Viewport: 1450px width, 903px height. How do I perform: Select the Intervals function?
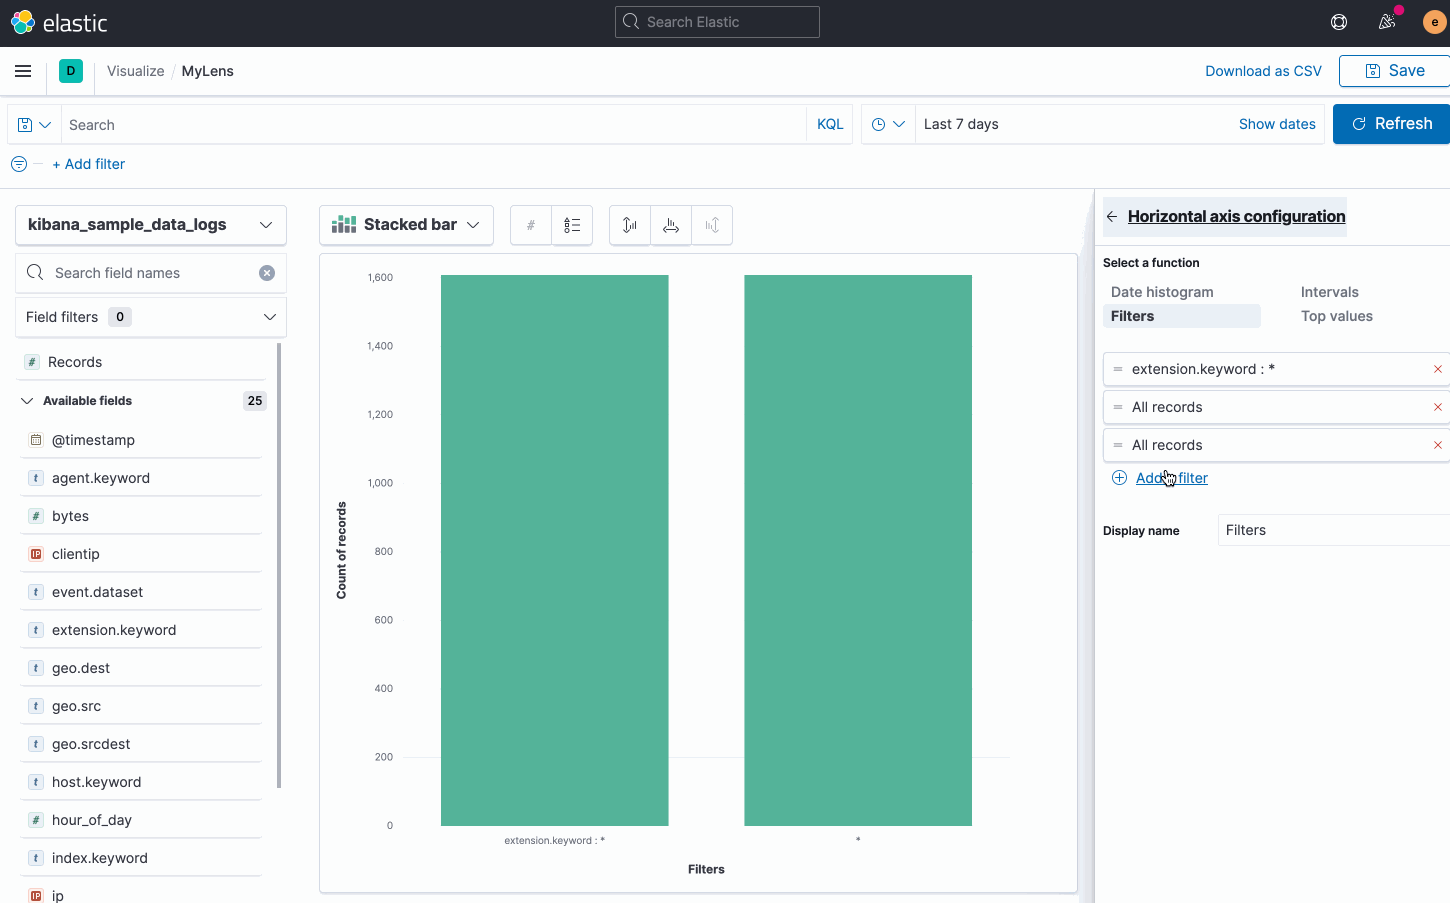pos(1329,291)
